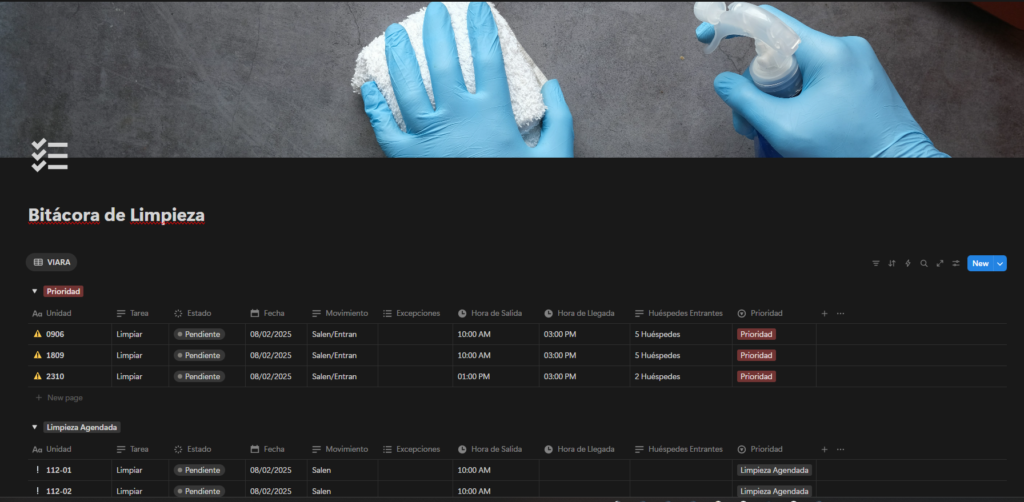1024x502 pixels.
Task: Open the filter icon in database toolbar
Action: pos(876,263)
